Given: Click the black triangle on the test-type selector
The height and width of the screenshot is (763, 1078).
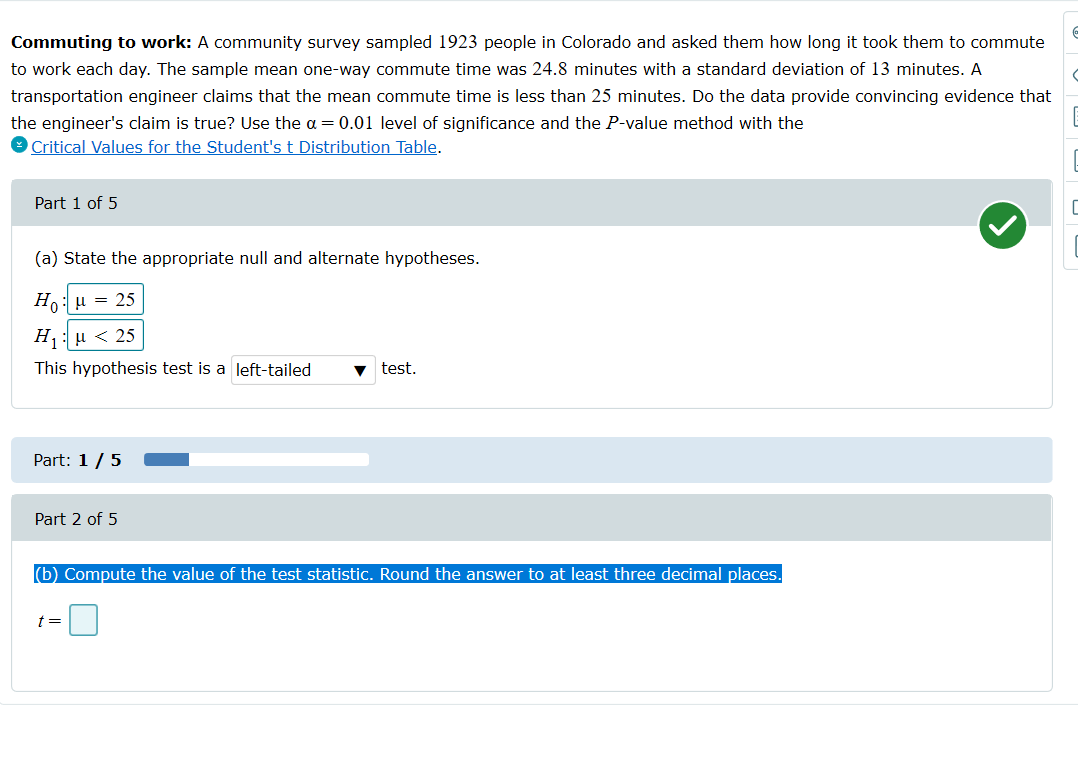Looking at the screenshot, I should pyautogui.click(x=359, y=369).
